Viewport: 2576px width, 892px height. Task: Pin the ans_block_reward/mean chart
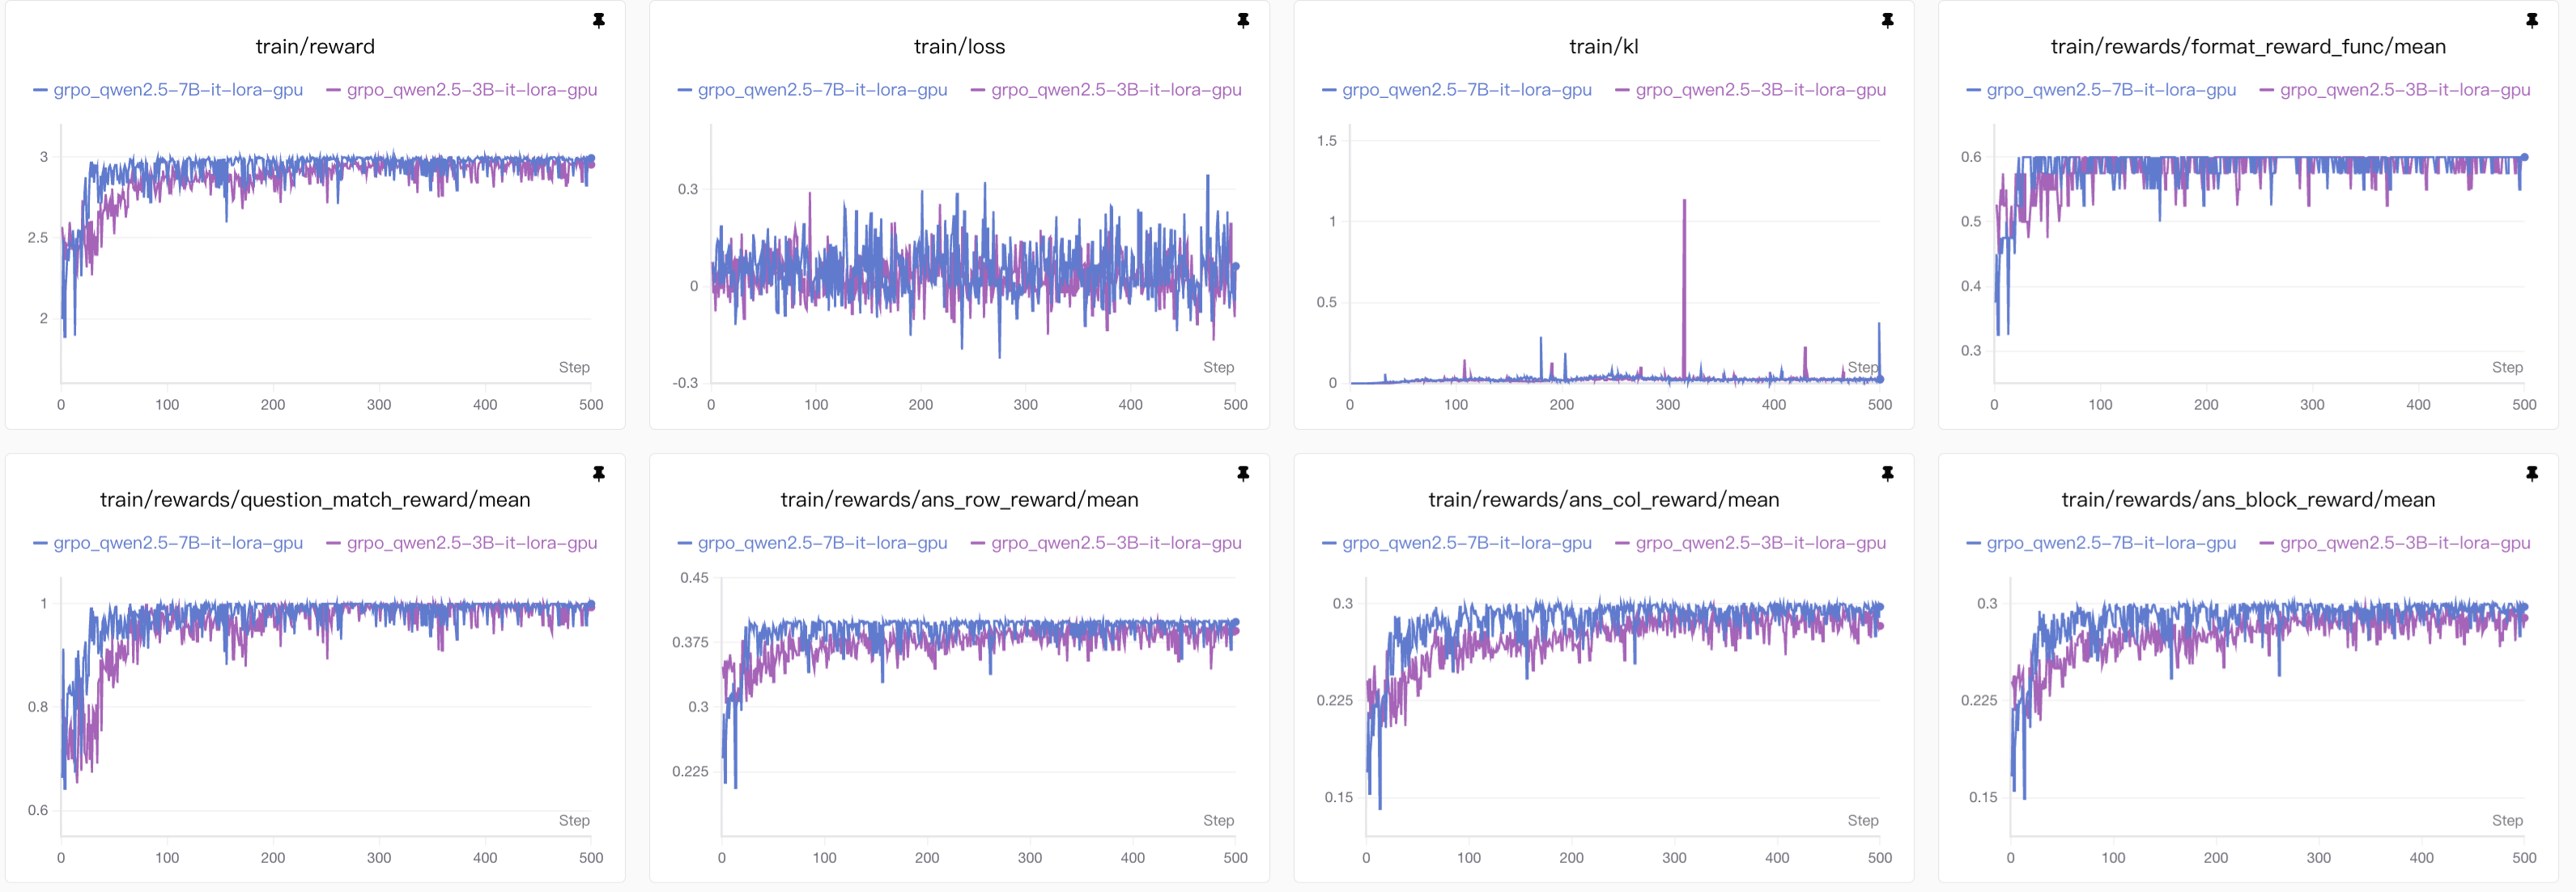[x=2531, y=473]
